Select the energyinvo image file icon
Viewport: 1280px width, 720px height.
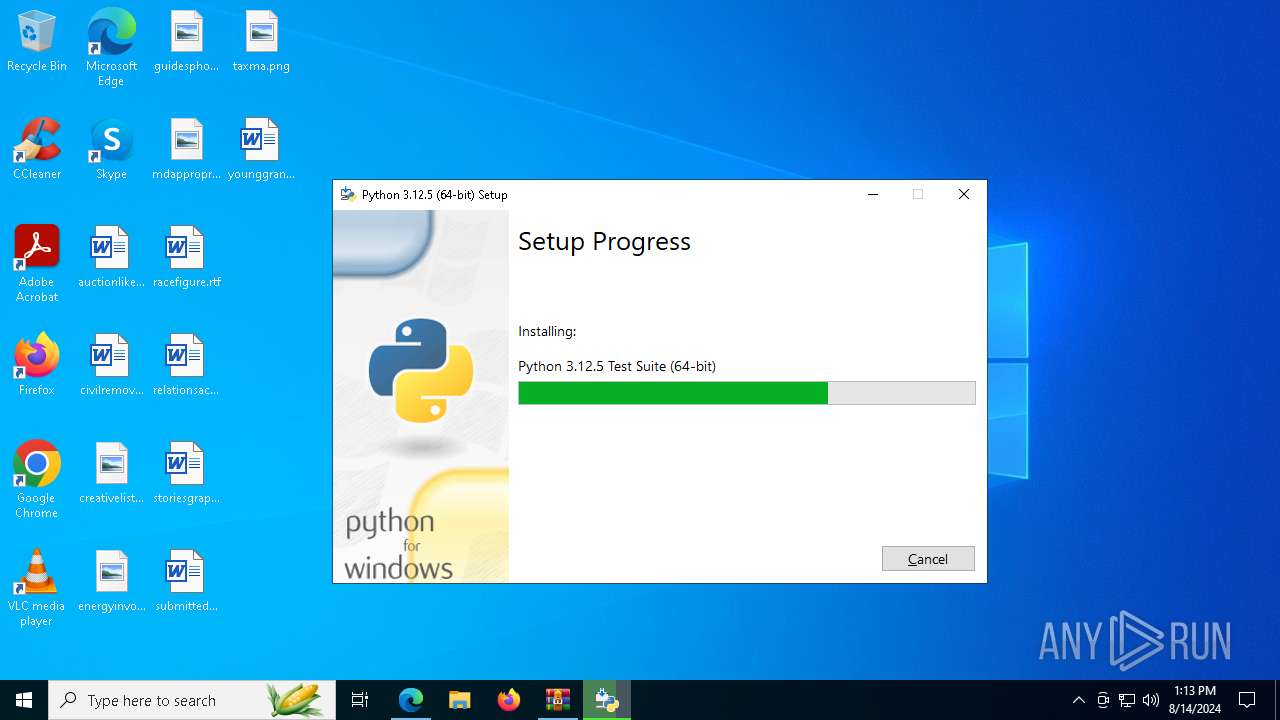(x=111, y=582)
